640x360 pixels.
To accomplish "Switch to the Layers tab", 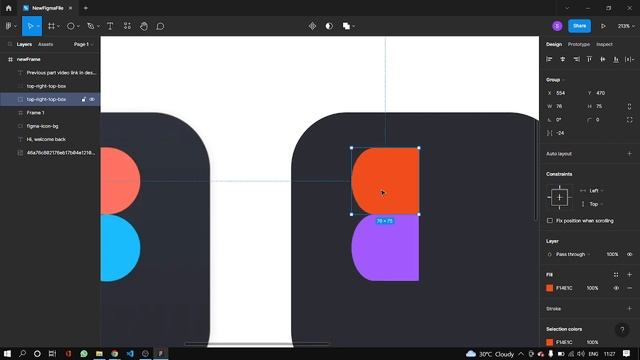I will [24, 44].
